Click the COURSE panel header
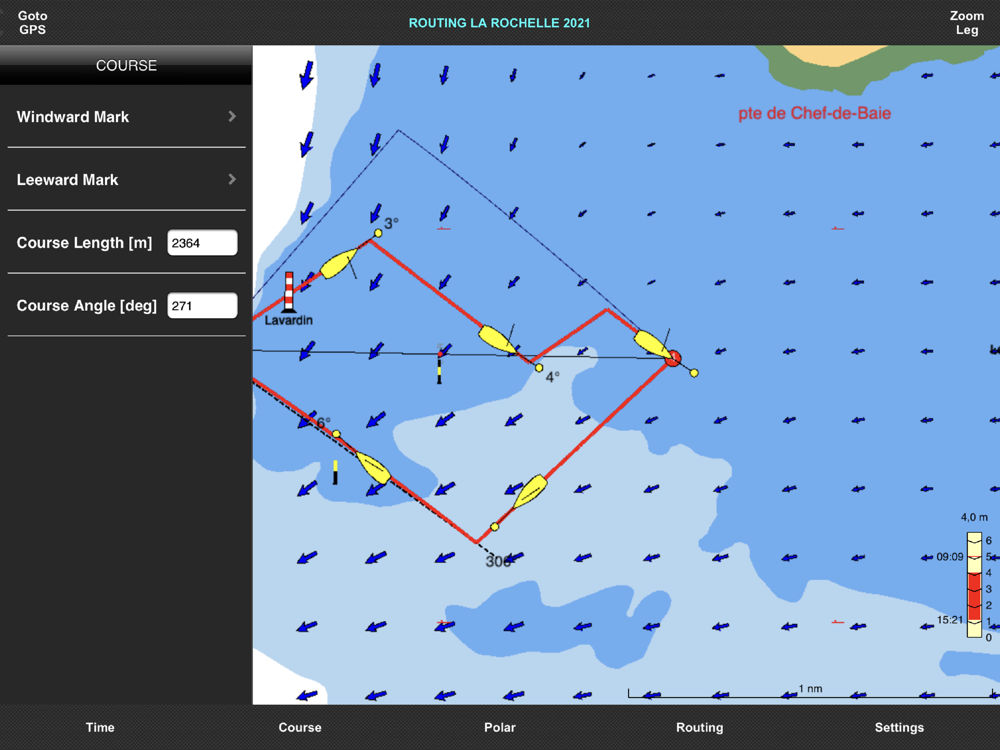The height and width of the screenshot is (750, 1000). pyautogui.click(x=126, y=65)
